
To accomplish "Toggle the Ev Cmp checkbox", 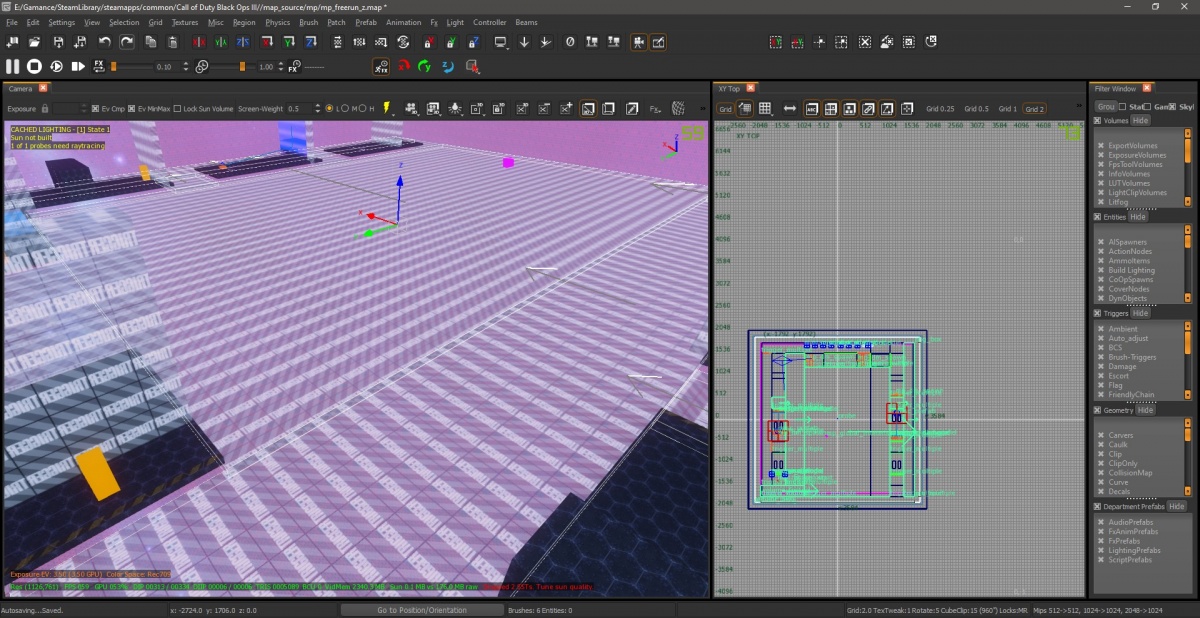I will click(x=95, y=108).
